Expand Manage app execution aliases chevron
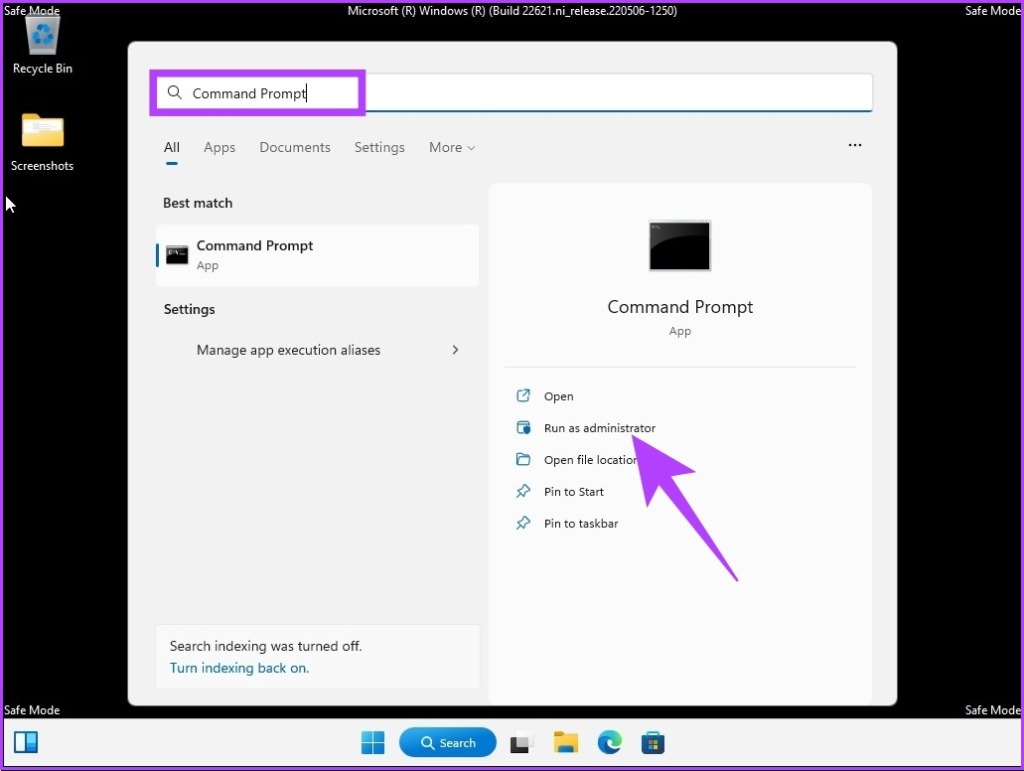1024x771 pixels. [x=455, y=350]
